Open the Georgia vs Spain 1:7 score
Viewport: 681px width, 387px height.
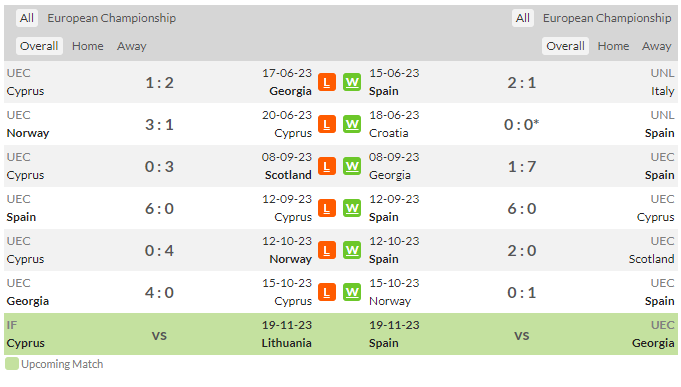(x=522, y=167)
